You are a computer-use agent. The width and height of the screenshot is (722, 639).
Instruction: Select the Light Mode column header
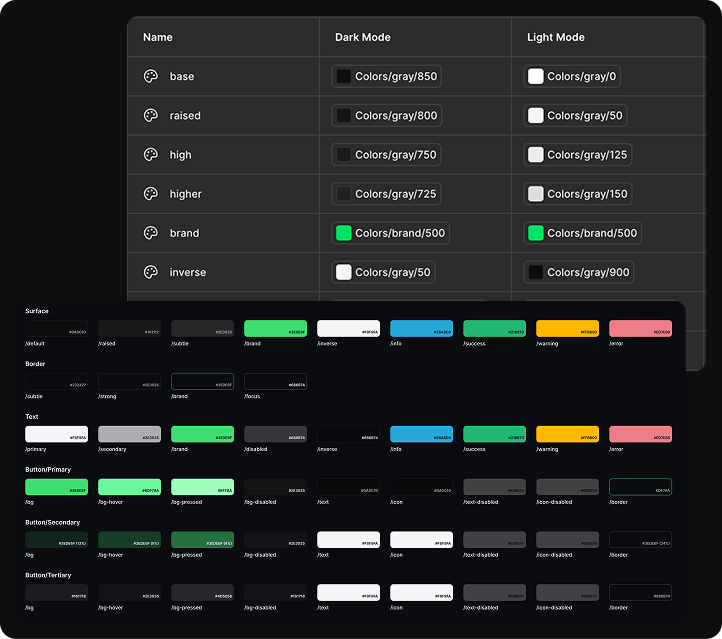(x=556, y=37)
